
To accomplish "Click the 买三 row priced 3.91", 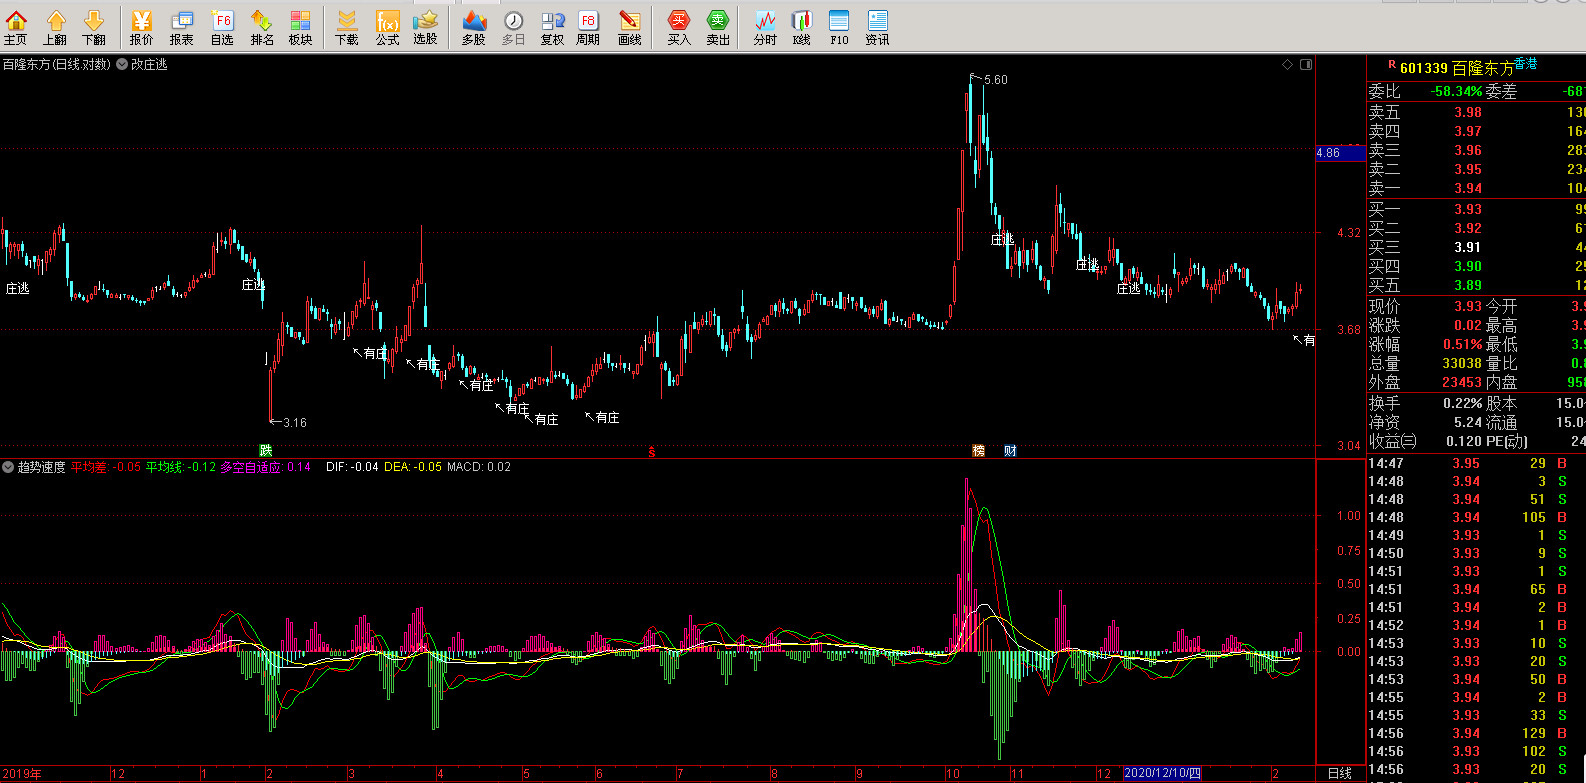I will click(x=1476, y=247).
